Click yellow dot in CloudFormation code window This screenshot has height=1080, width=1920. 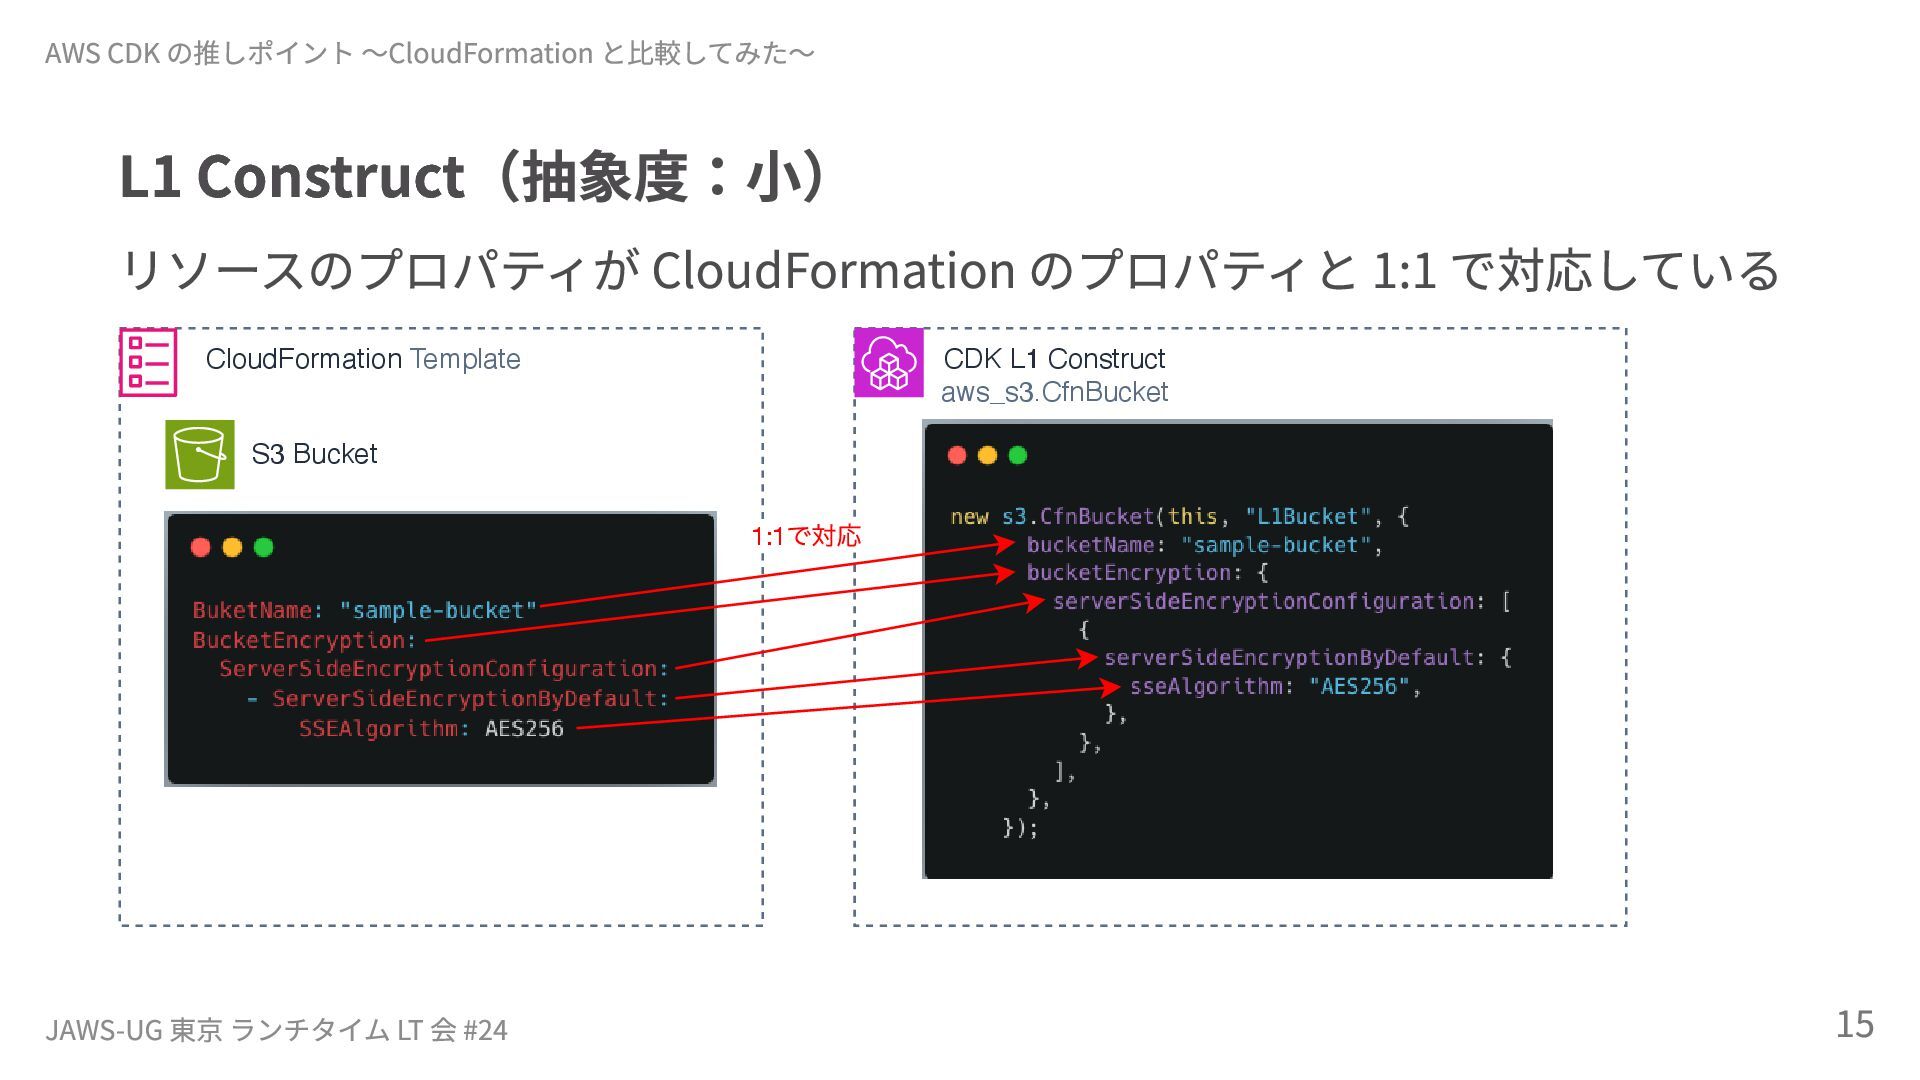(232, 547)
